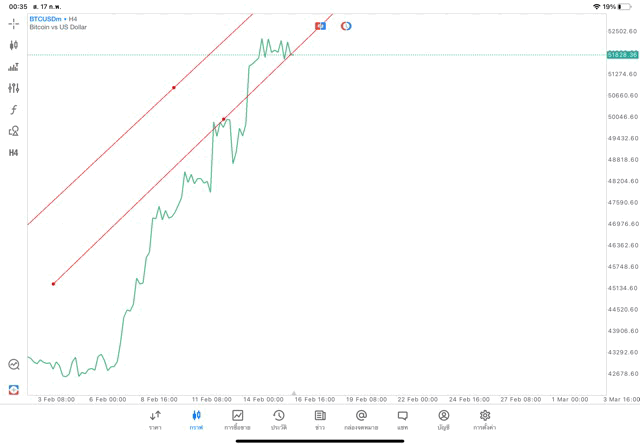Open the Mailbox @ tab
This screenshot has height=447, width=640.
pyautogui.click(x=361, y=419)
